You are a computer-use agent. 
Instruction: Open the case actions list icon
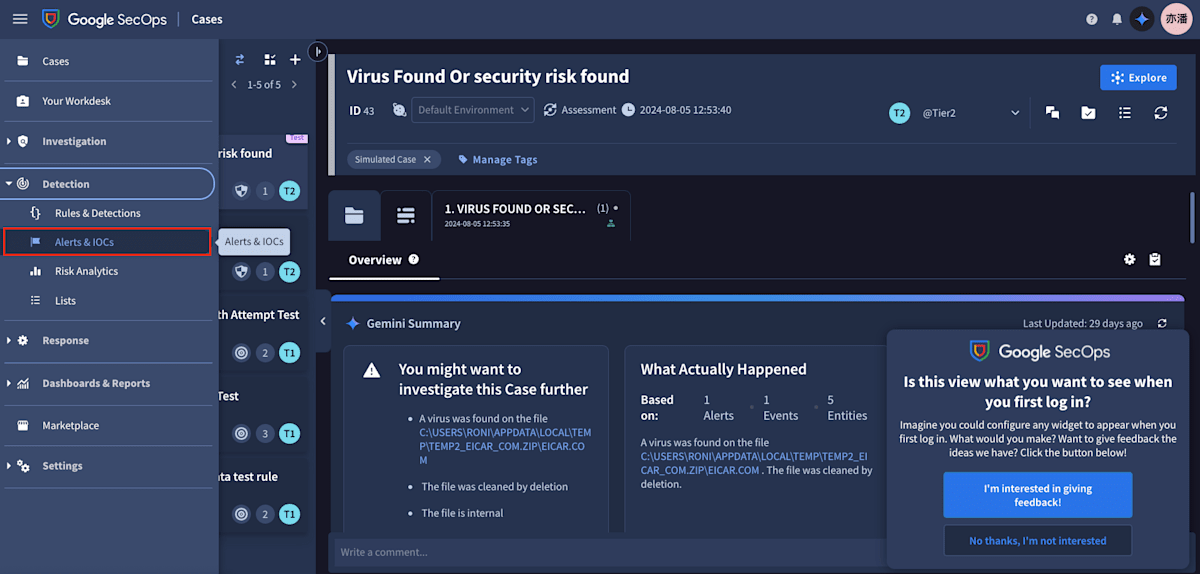coord(1125,113)
